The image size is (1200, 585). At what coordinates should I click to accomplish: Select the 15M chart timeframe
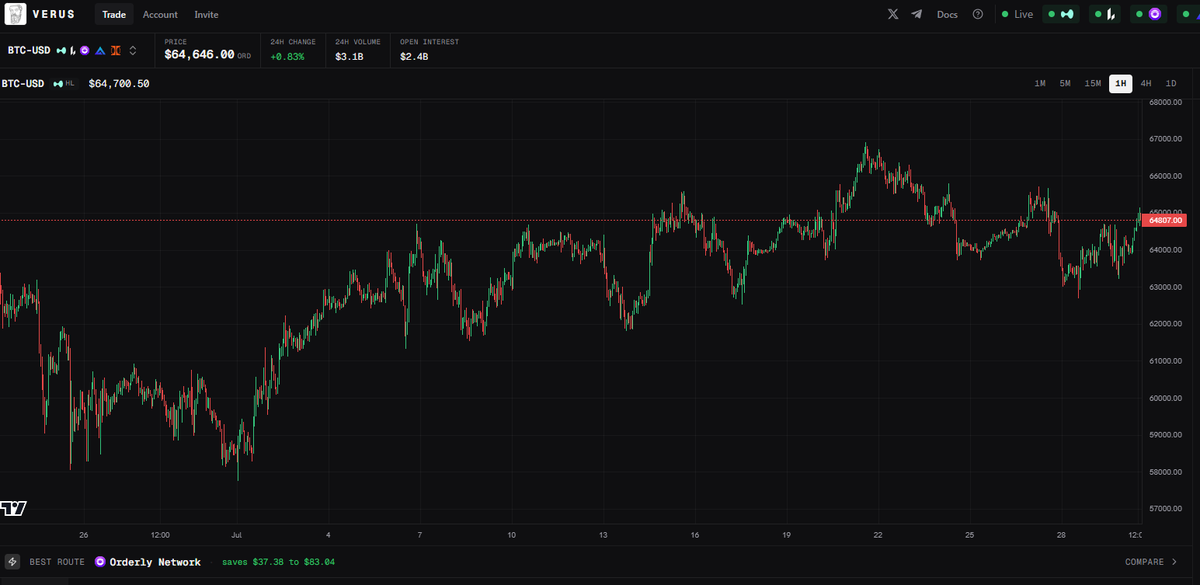(x=1093, y=84)
